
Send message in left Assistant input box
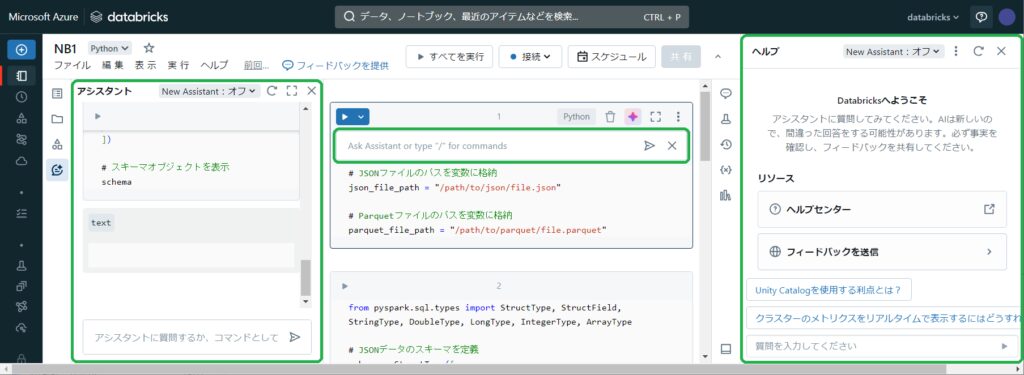(295, 337)
